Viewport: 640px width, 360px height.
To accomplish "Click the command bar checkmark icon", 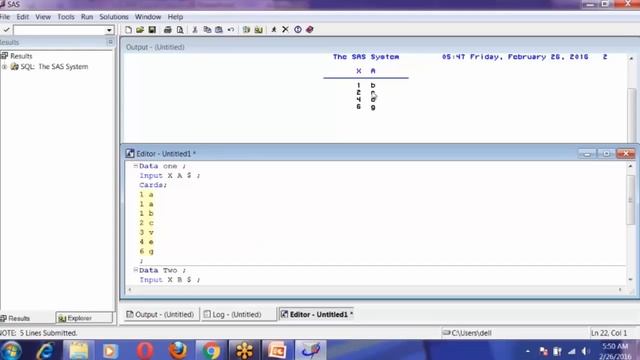I will coord(6,30).
